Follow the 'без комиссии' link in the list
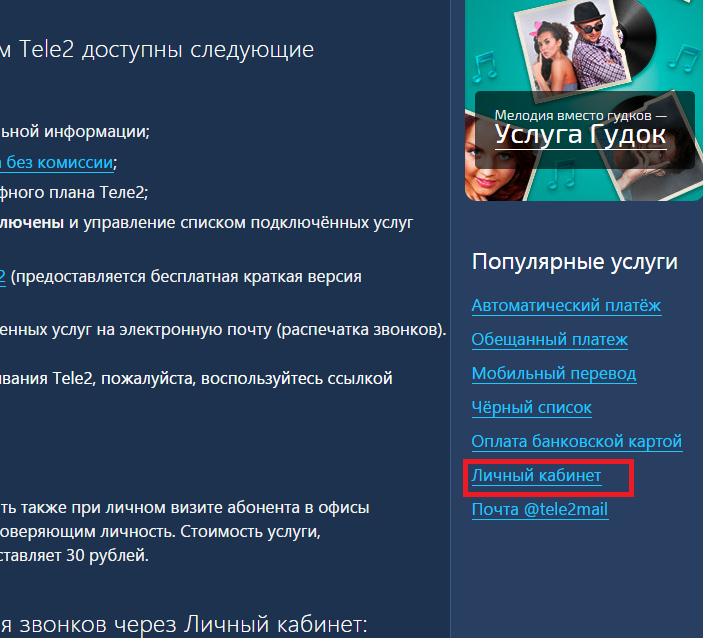 point(58,161)
